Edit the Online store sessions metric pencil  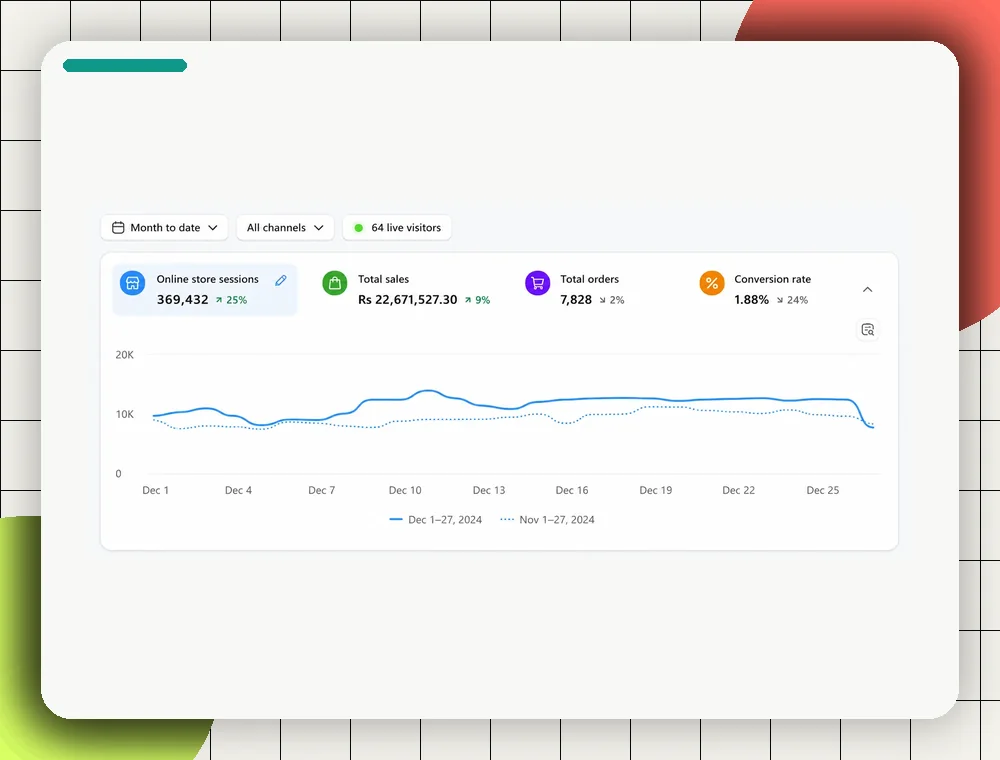(281, 281)
